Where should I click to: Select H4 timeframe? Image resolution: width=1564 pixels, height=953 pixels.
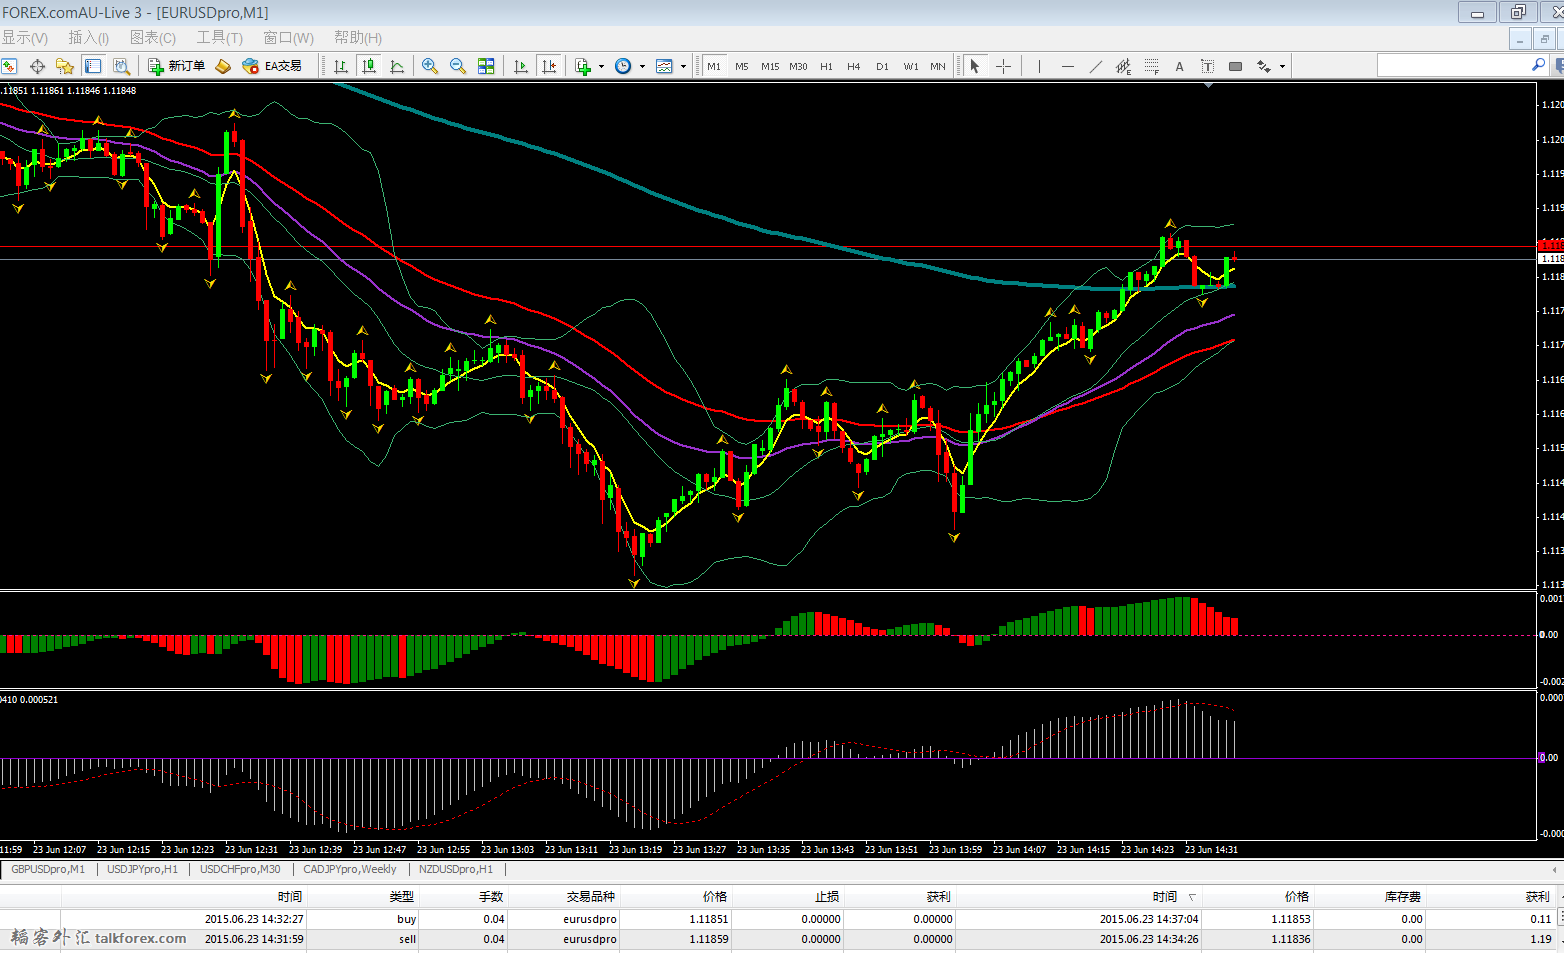[854, 66]
